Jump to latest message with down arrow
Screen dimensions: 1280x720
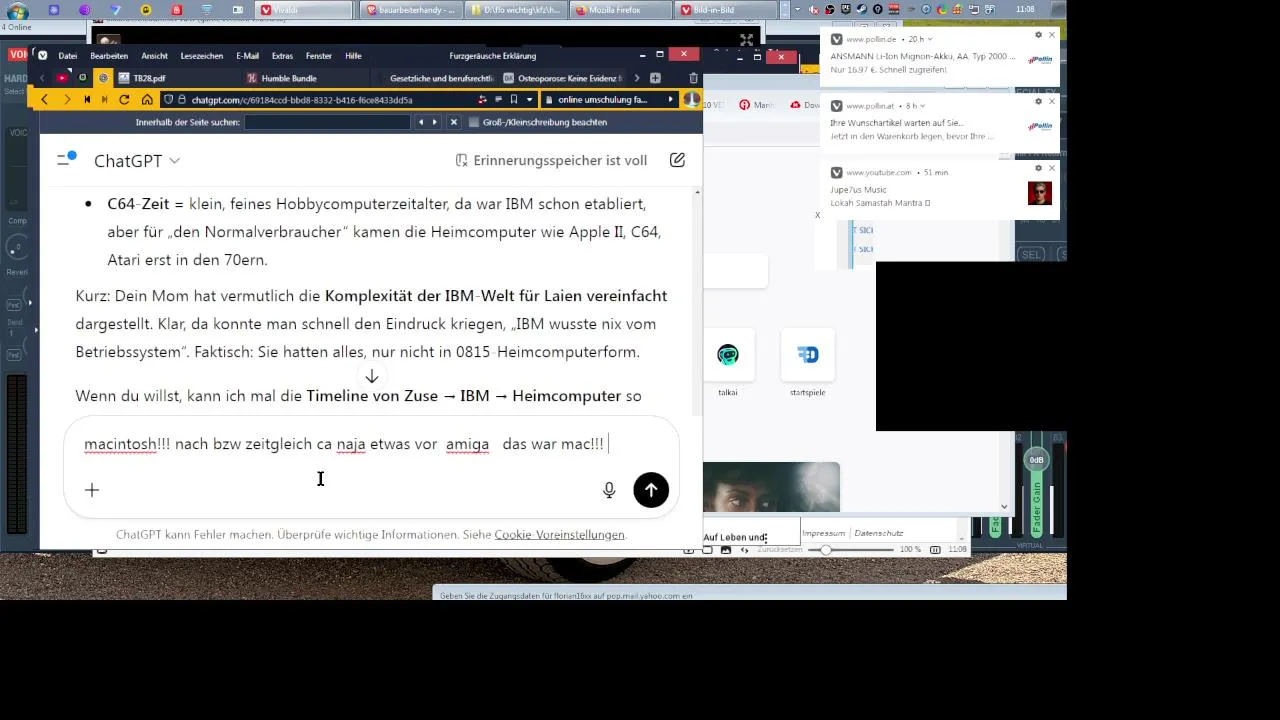(371, 376)
